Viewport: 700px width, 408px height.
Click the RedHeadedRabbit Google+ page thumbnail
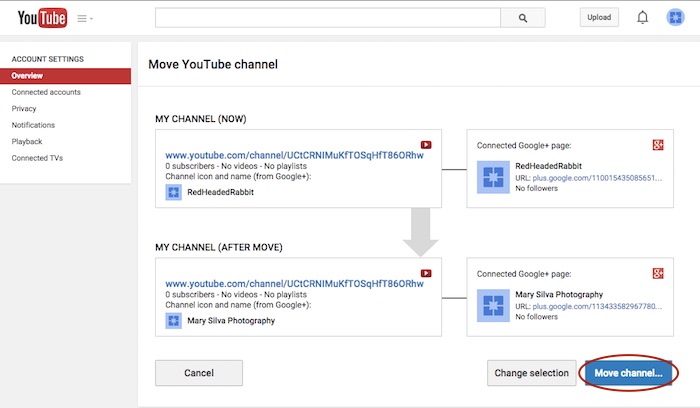click(494, 178)
